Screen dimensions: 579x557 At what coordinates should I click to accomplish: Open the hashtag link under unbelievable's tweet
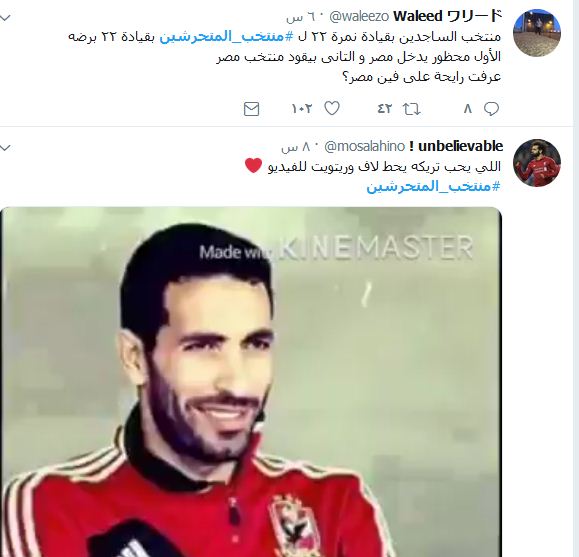pos(433,187)
